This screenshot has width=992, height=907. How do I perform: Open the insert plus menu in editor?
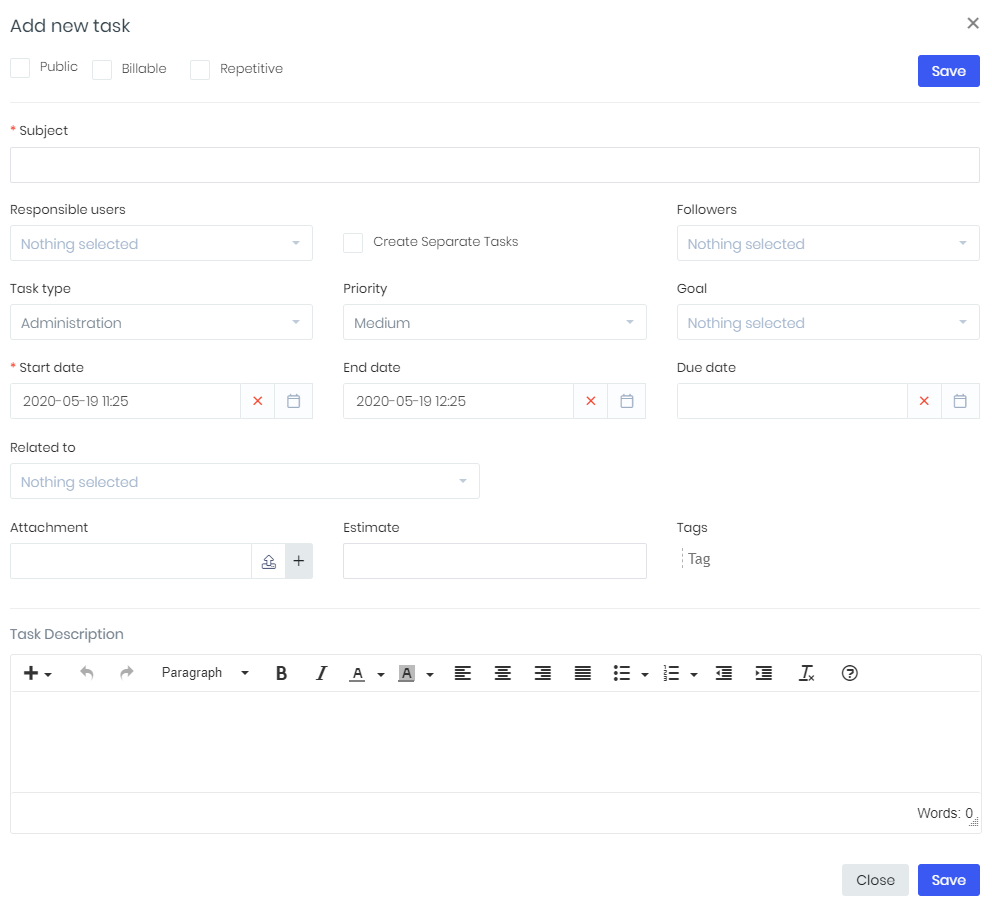[37, 673]
